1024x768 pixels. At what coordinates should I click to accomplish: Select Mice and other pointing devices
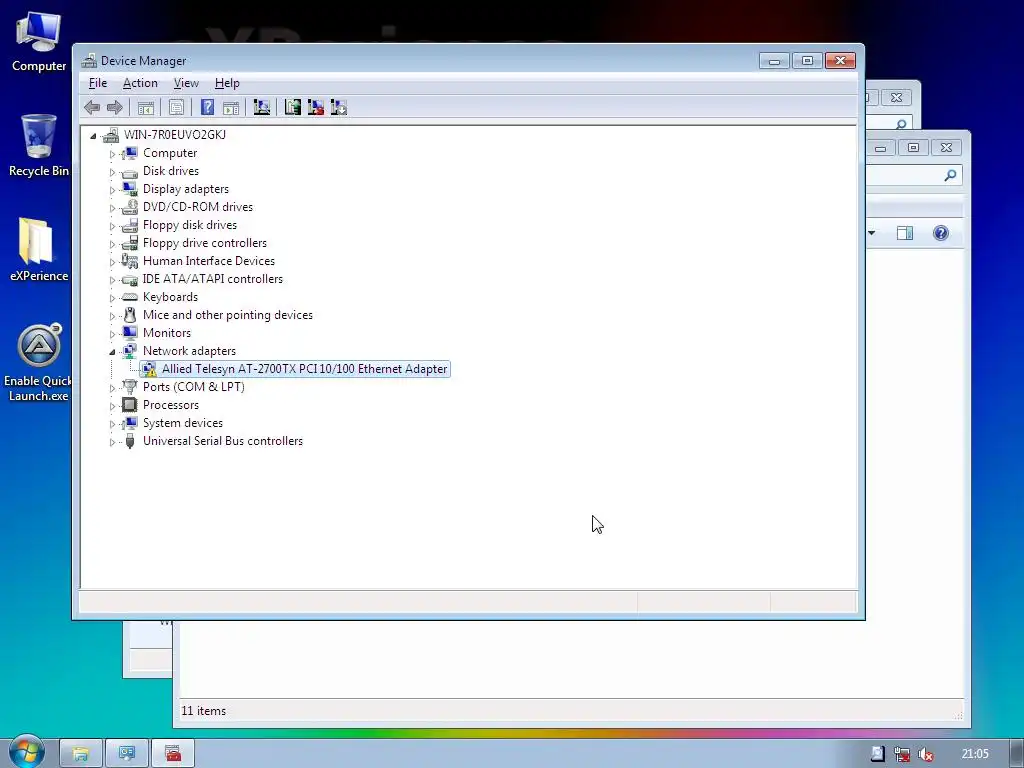[x=228, y=315]
